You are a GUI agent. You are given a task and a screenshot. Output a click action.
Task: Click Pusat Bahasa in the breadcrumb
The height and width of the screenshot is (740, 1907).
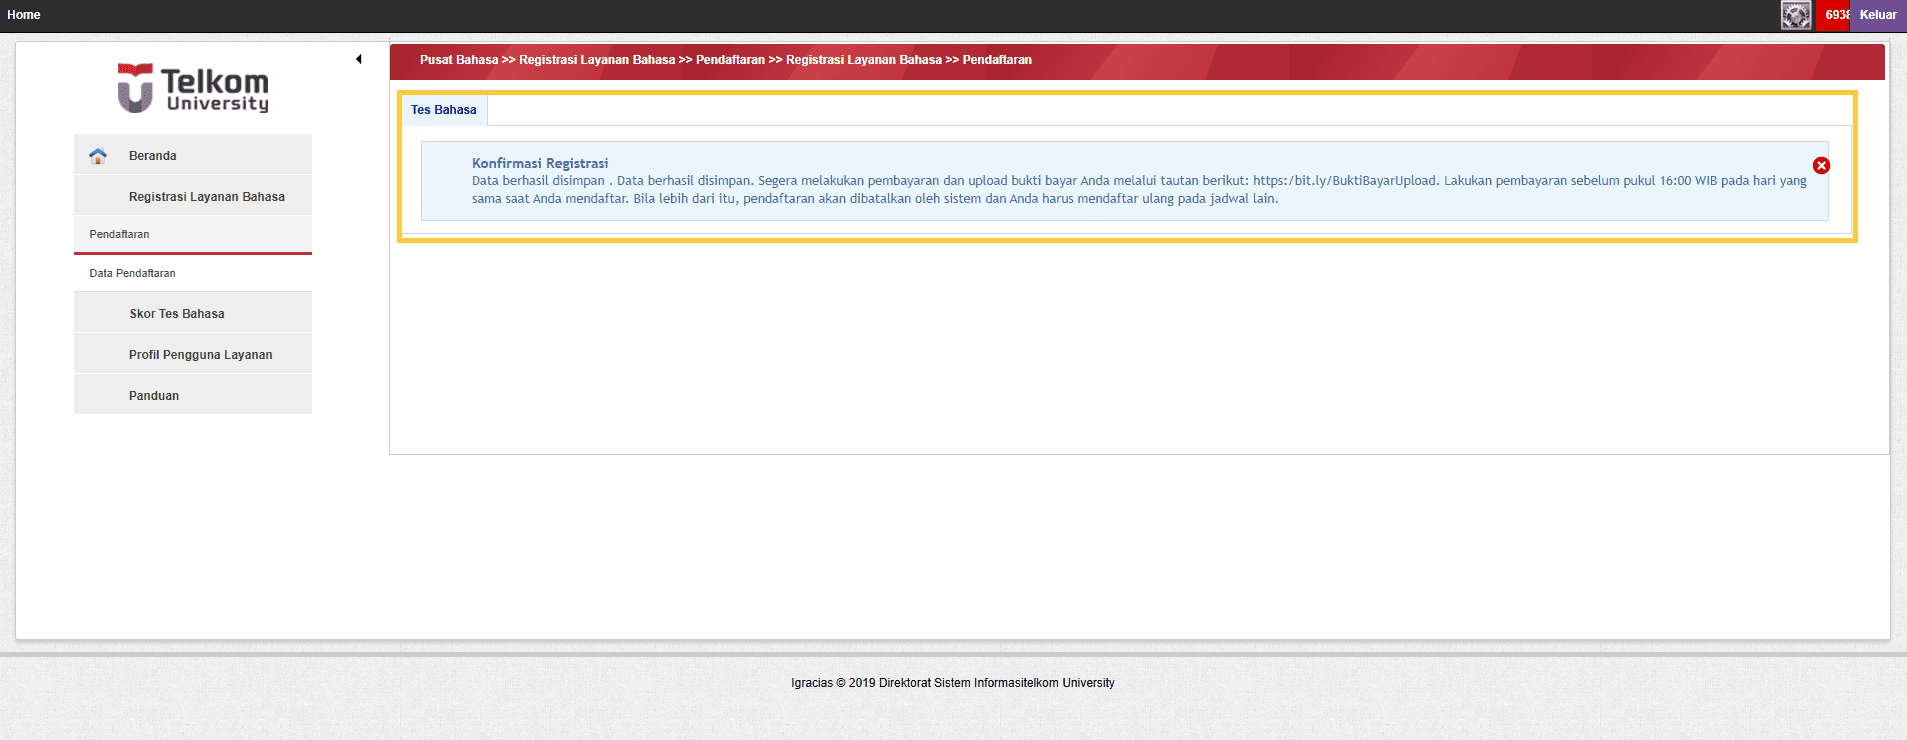459,60
